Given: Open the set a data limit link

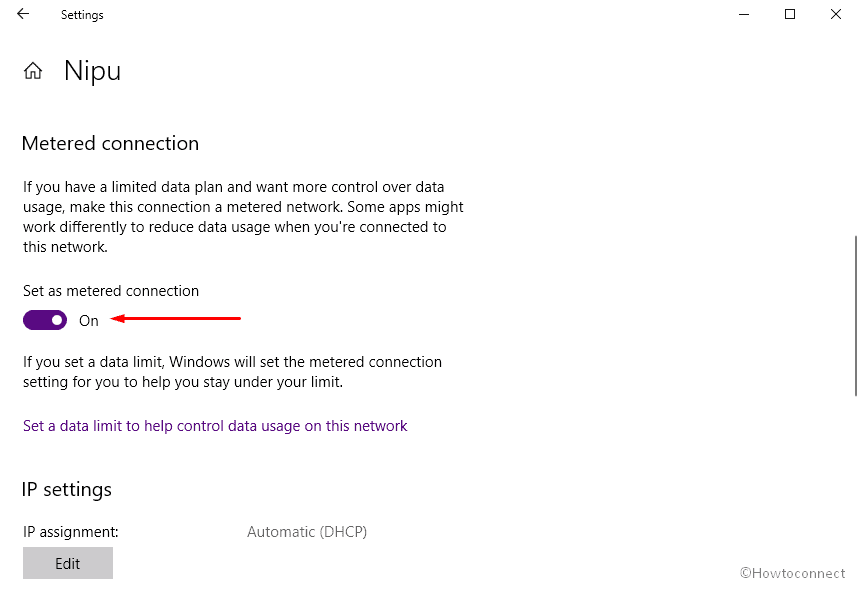Looking at the screenshot, I should click(x=215, y=426).
